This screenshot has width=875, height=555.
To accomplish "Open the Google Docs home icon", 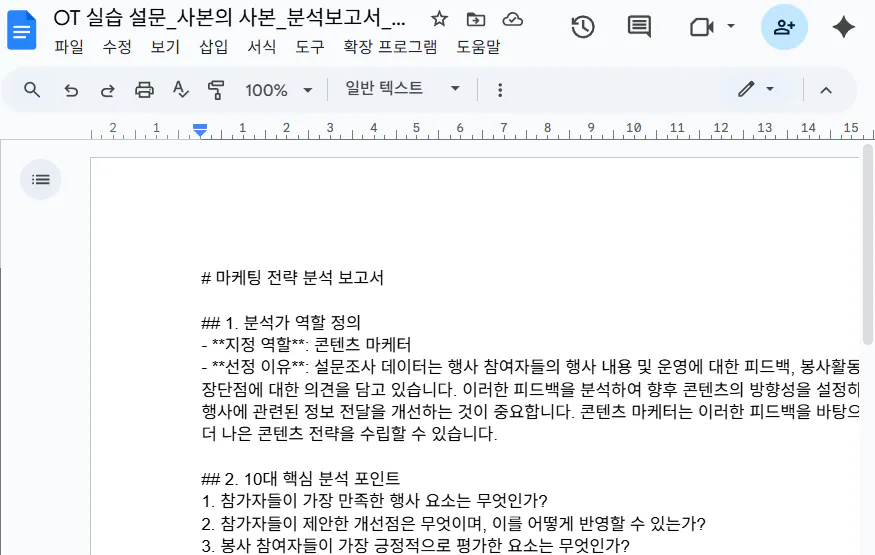I will (x=22, y=30).
